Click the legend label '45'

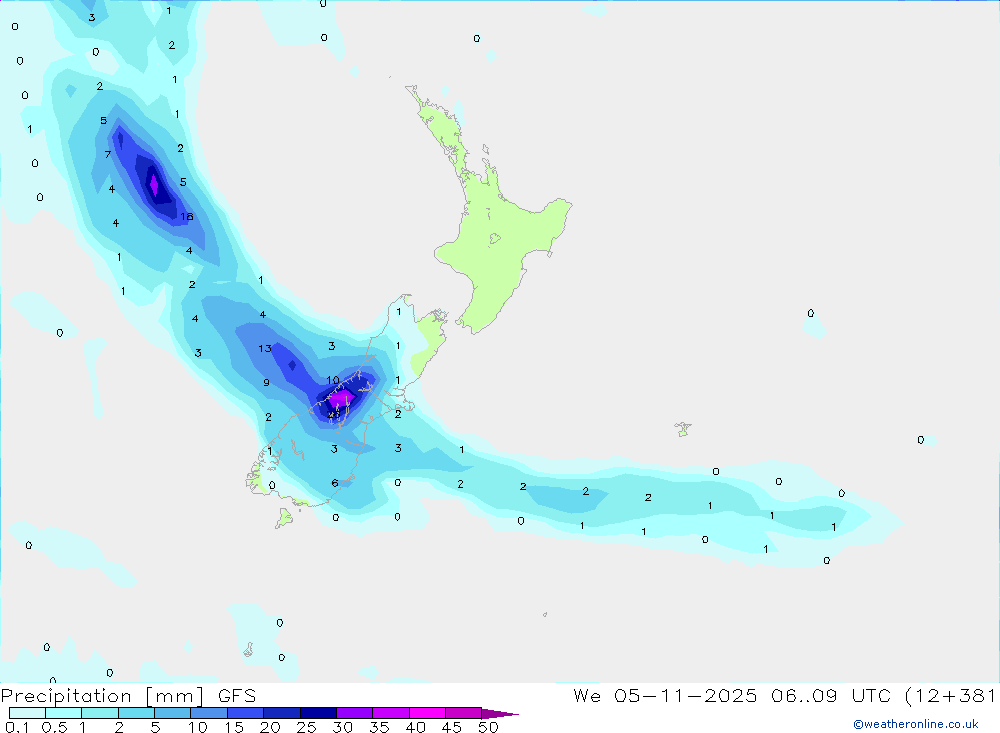452,727
